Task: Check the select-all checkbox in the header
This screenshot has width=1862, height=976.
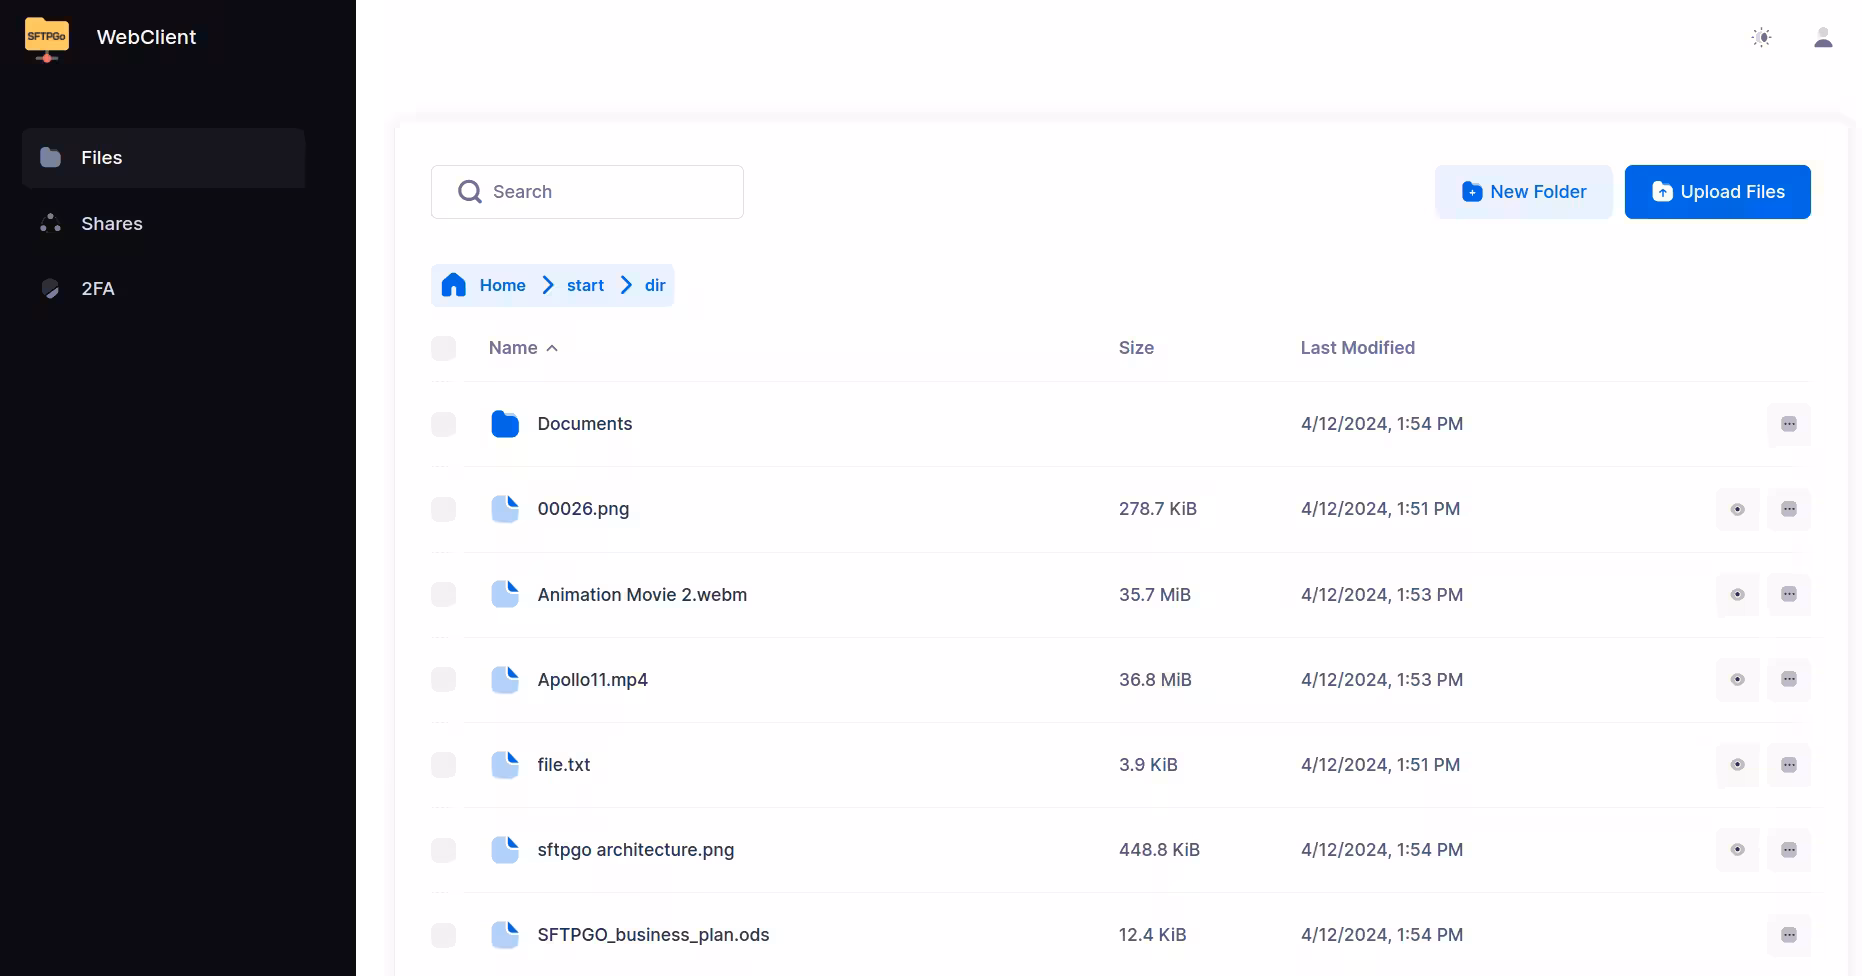Action: 443,348
